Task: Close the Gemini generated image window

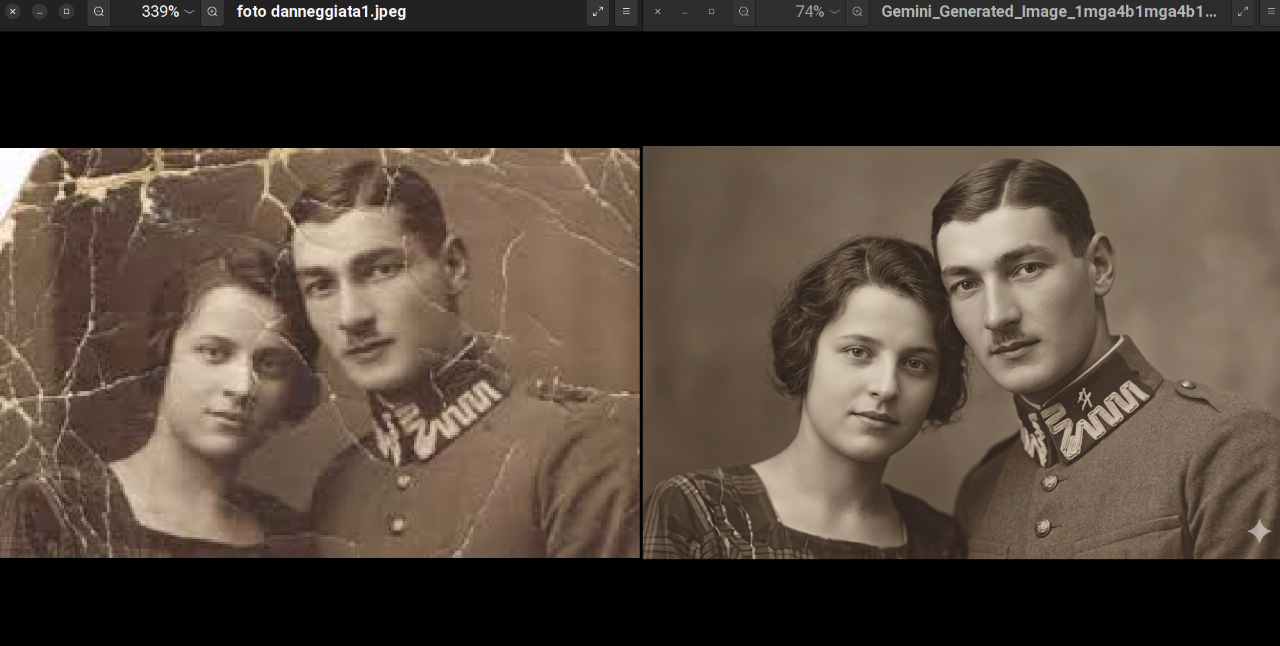Action: click(657, 12)
